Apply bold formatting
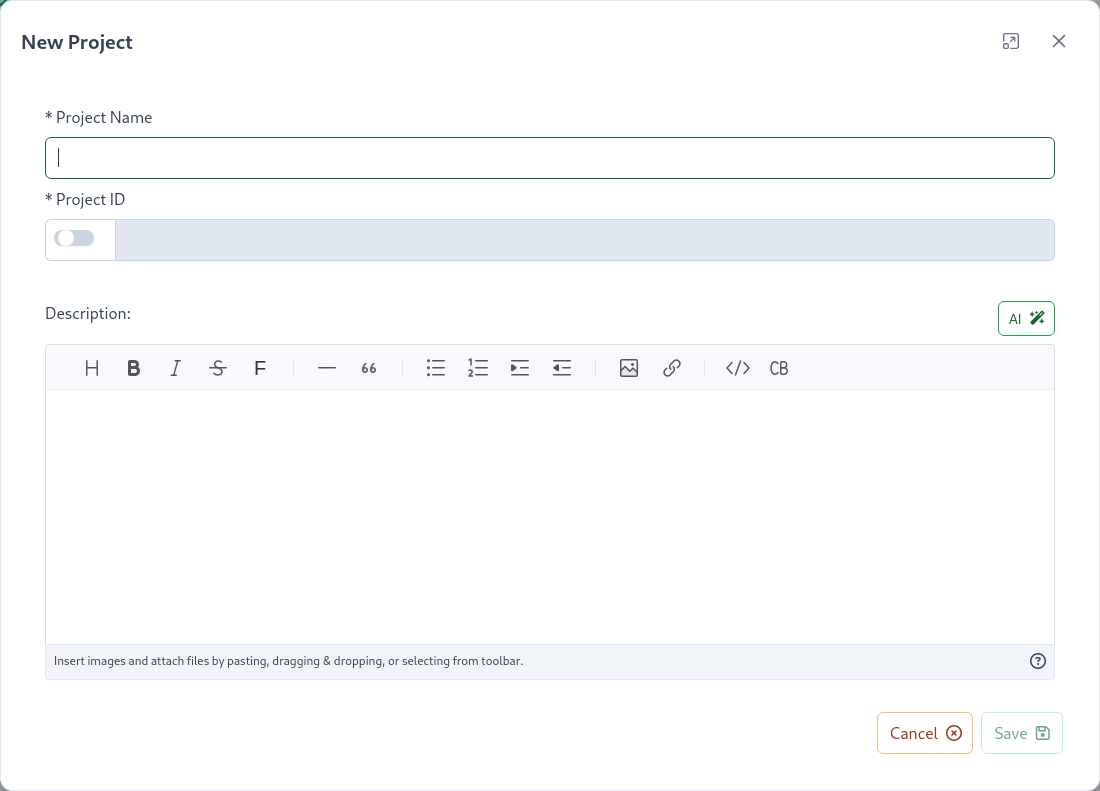Screen dimensions: 1100x791 click(133, 368)
